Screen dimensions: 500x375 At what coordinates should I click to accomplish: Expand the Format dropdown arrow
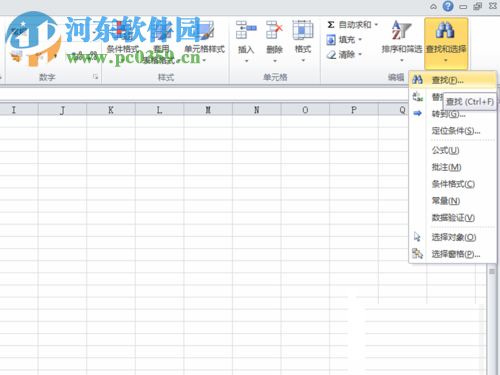click(303, 61)
